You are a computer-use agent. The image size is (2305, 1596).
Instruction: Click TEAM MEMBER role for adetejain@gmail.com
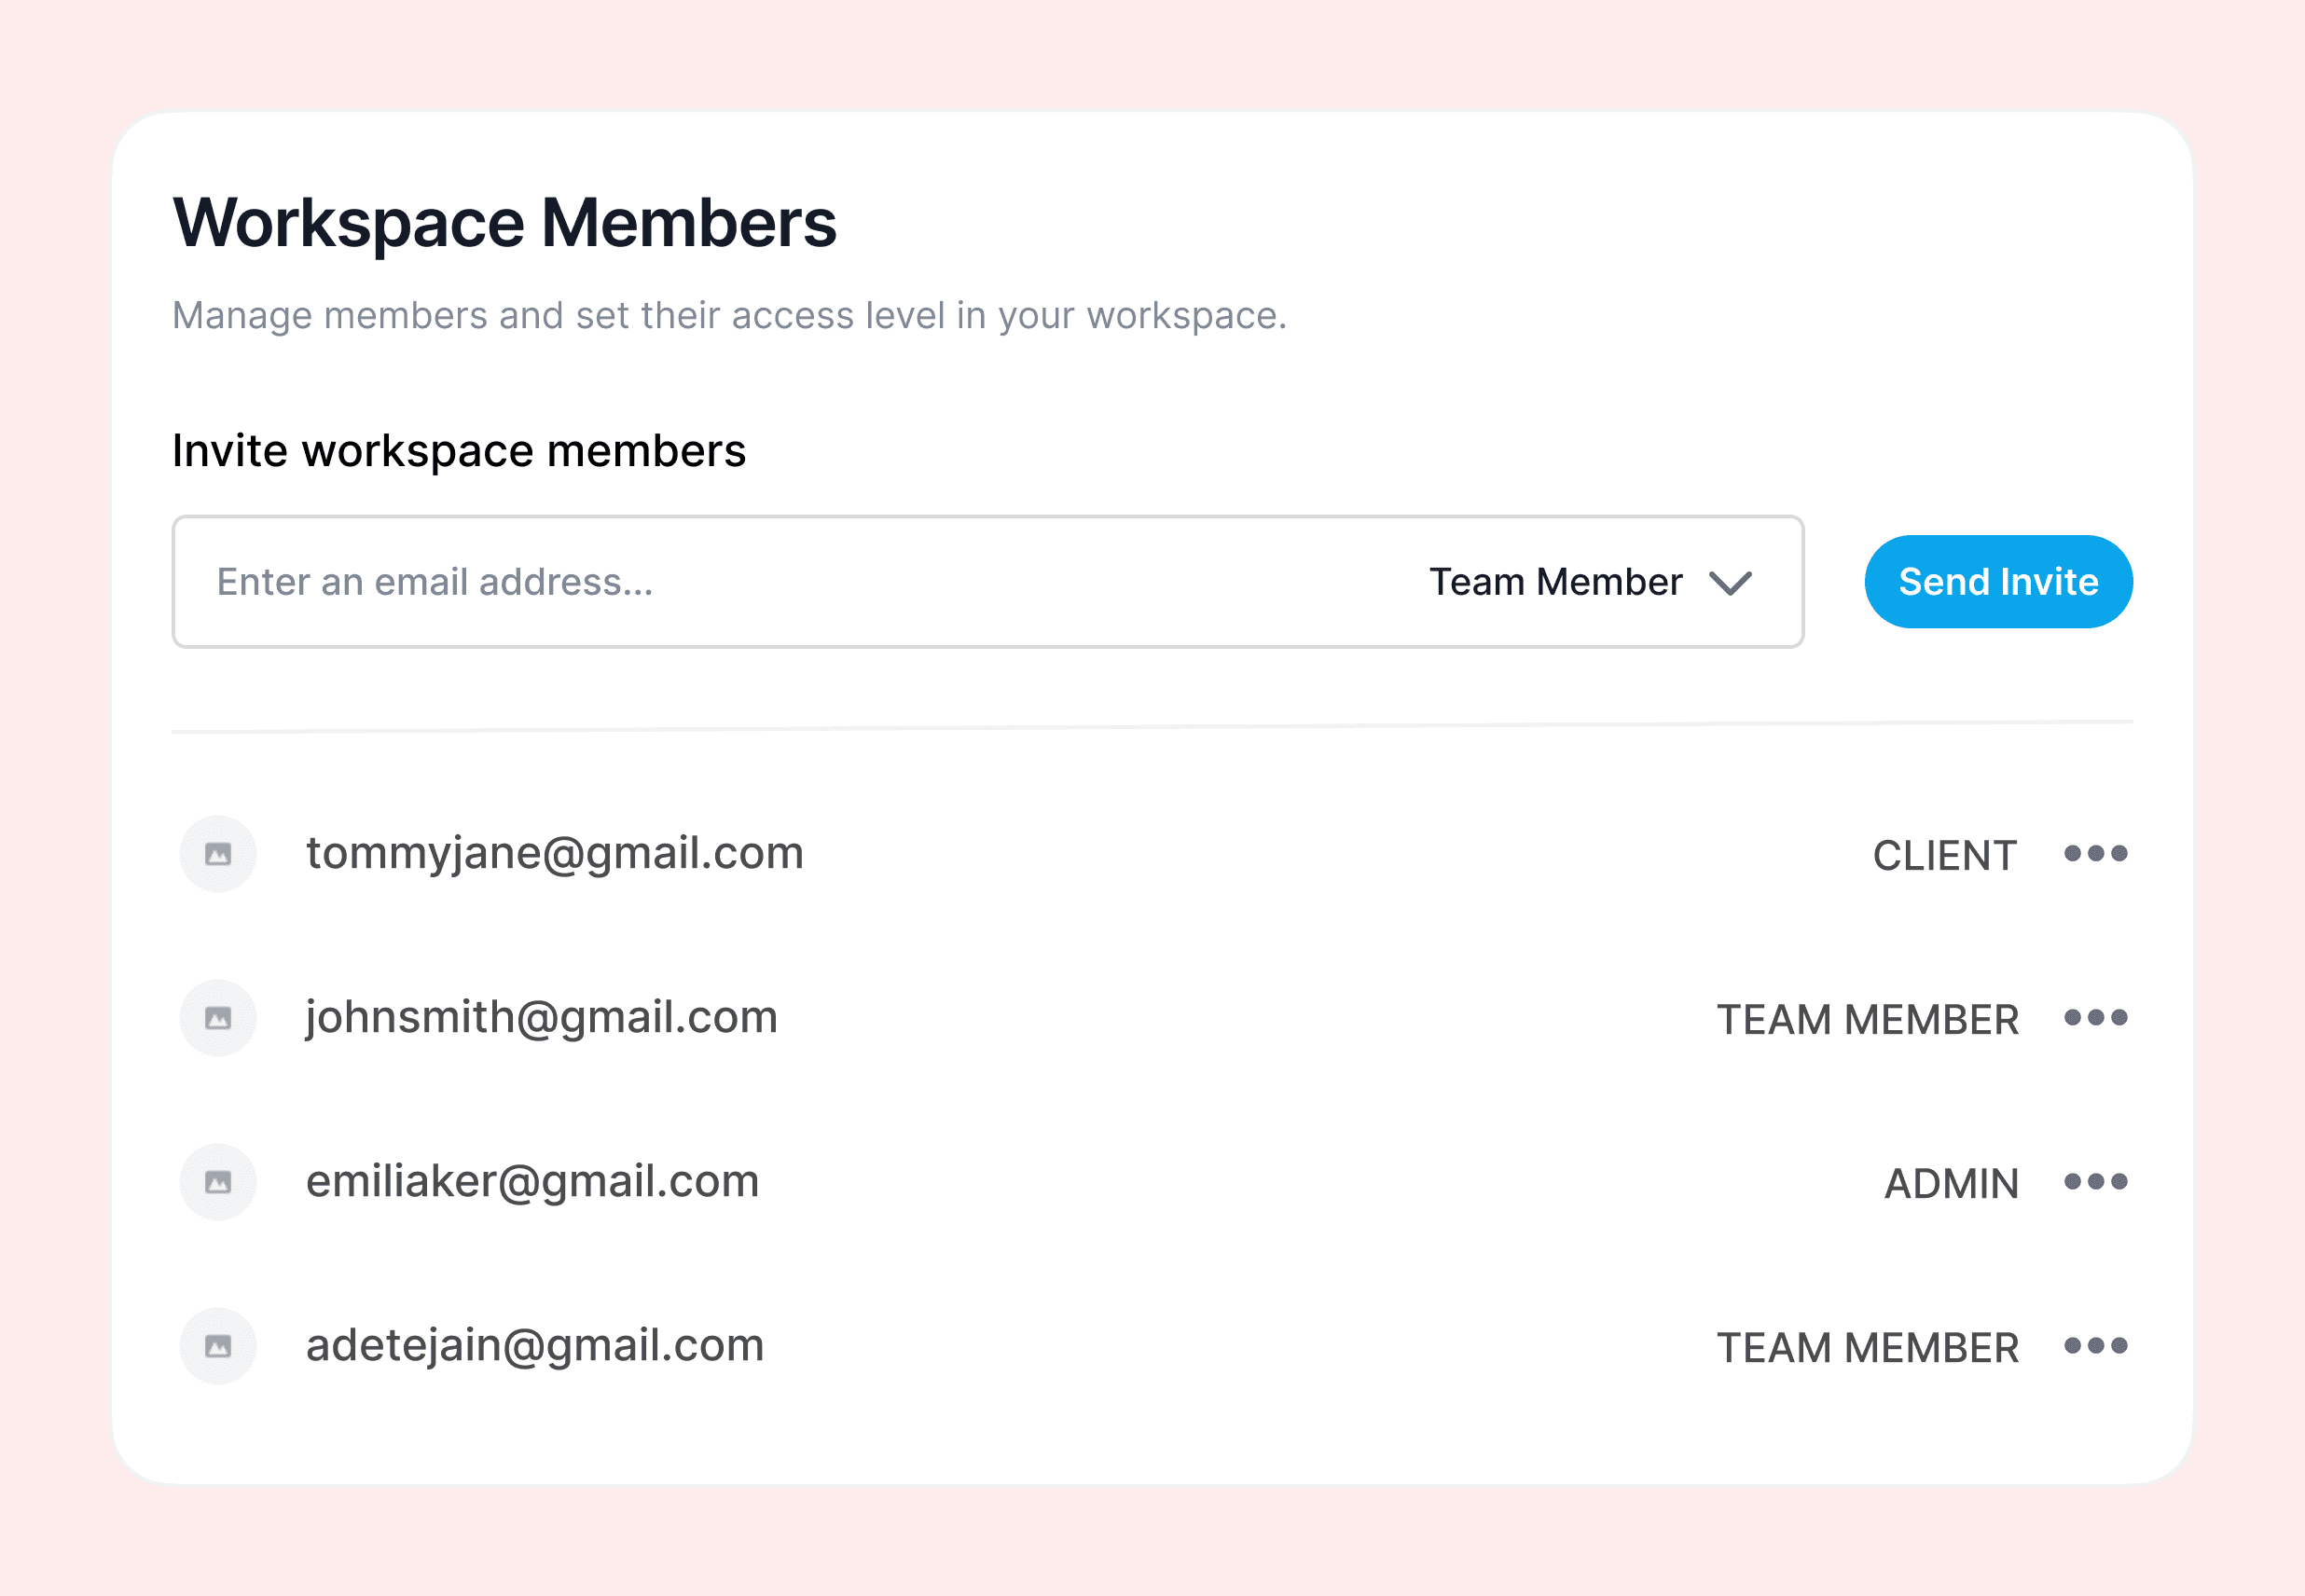tap(1867, 1347)
